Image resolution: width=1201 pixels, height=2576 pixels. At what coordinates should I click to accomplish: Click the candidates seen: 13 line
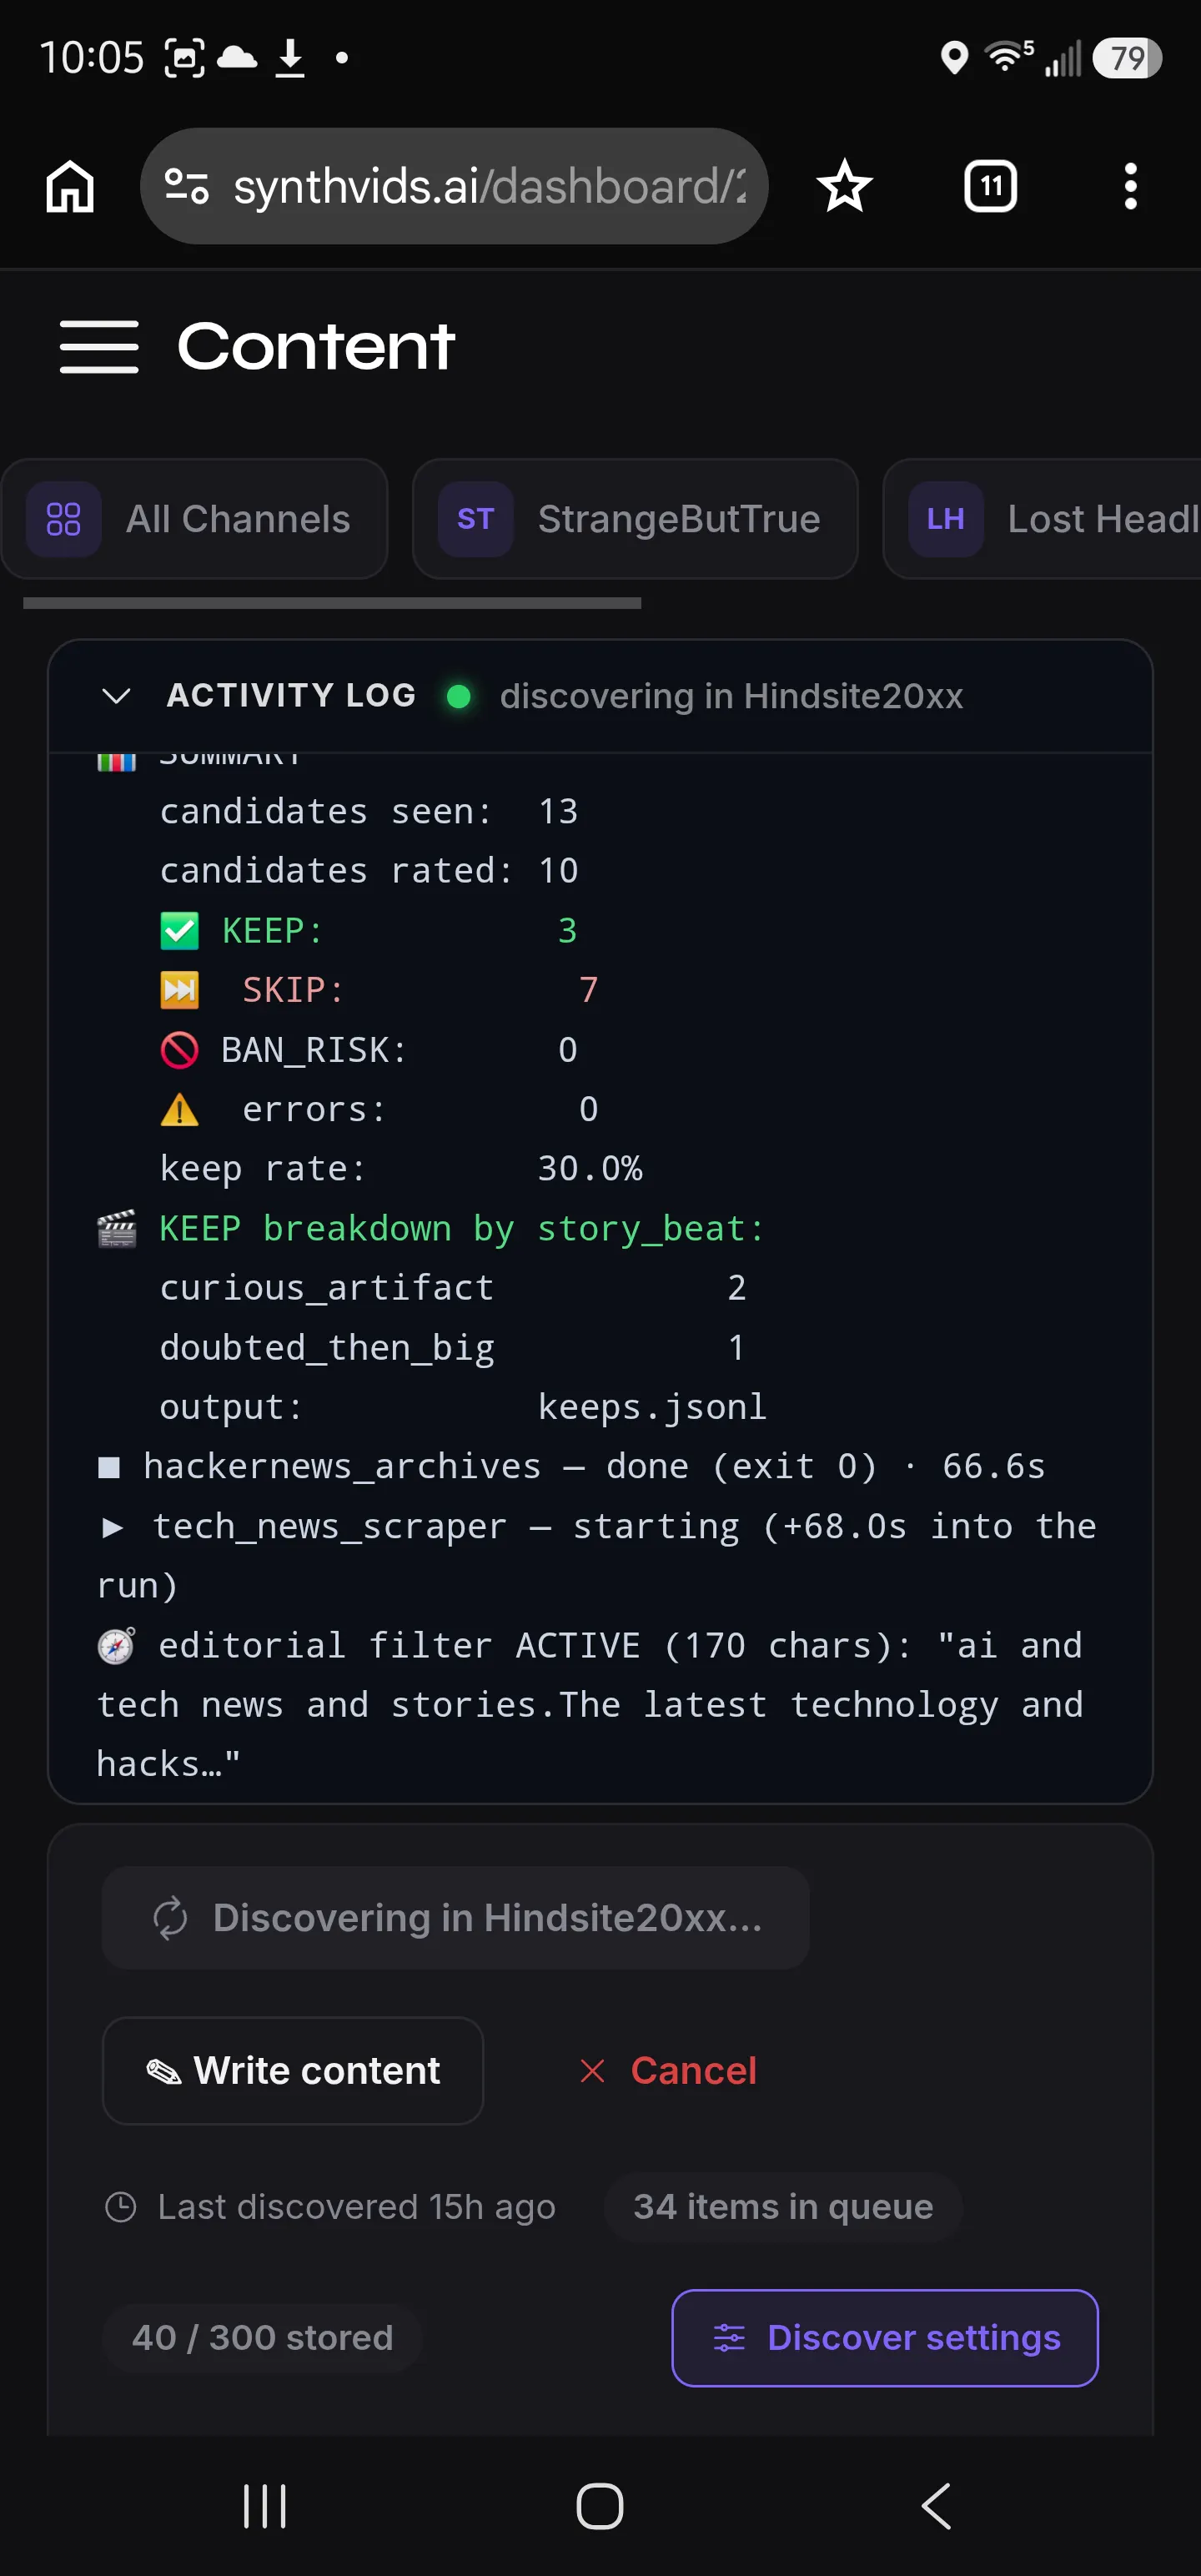pyautogui.click(x=368, y=811)
